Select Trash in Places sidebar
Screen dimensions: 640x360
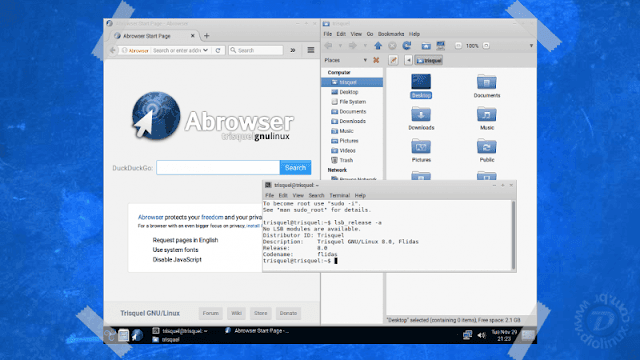pos(352,160)
